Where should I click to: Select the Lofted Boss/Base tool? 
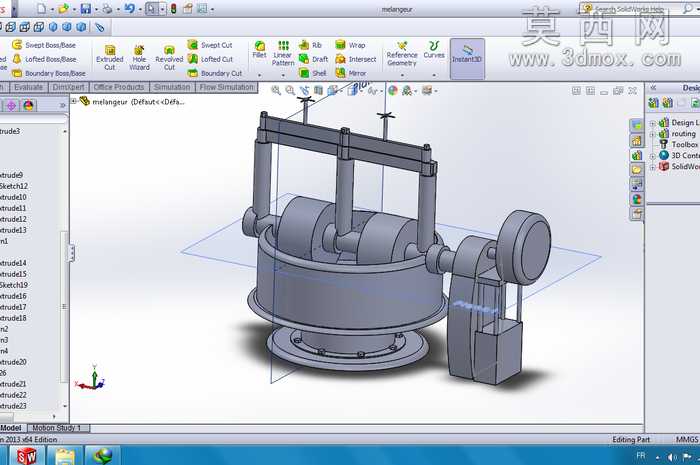pyautogui.click(x=44, y=59)
